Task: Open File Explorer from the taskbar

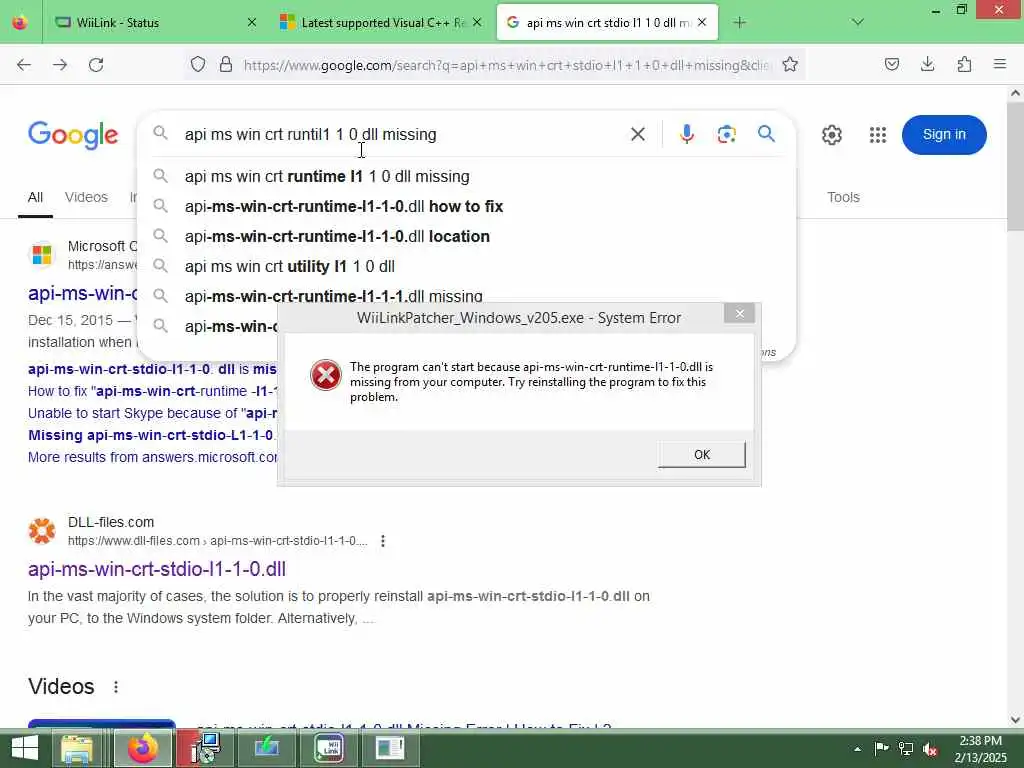Action: pos(77,748)
